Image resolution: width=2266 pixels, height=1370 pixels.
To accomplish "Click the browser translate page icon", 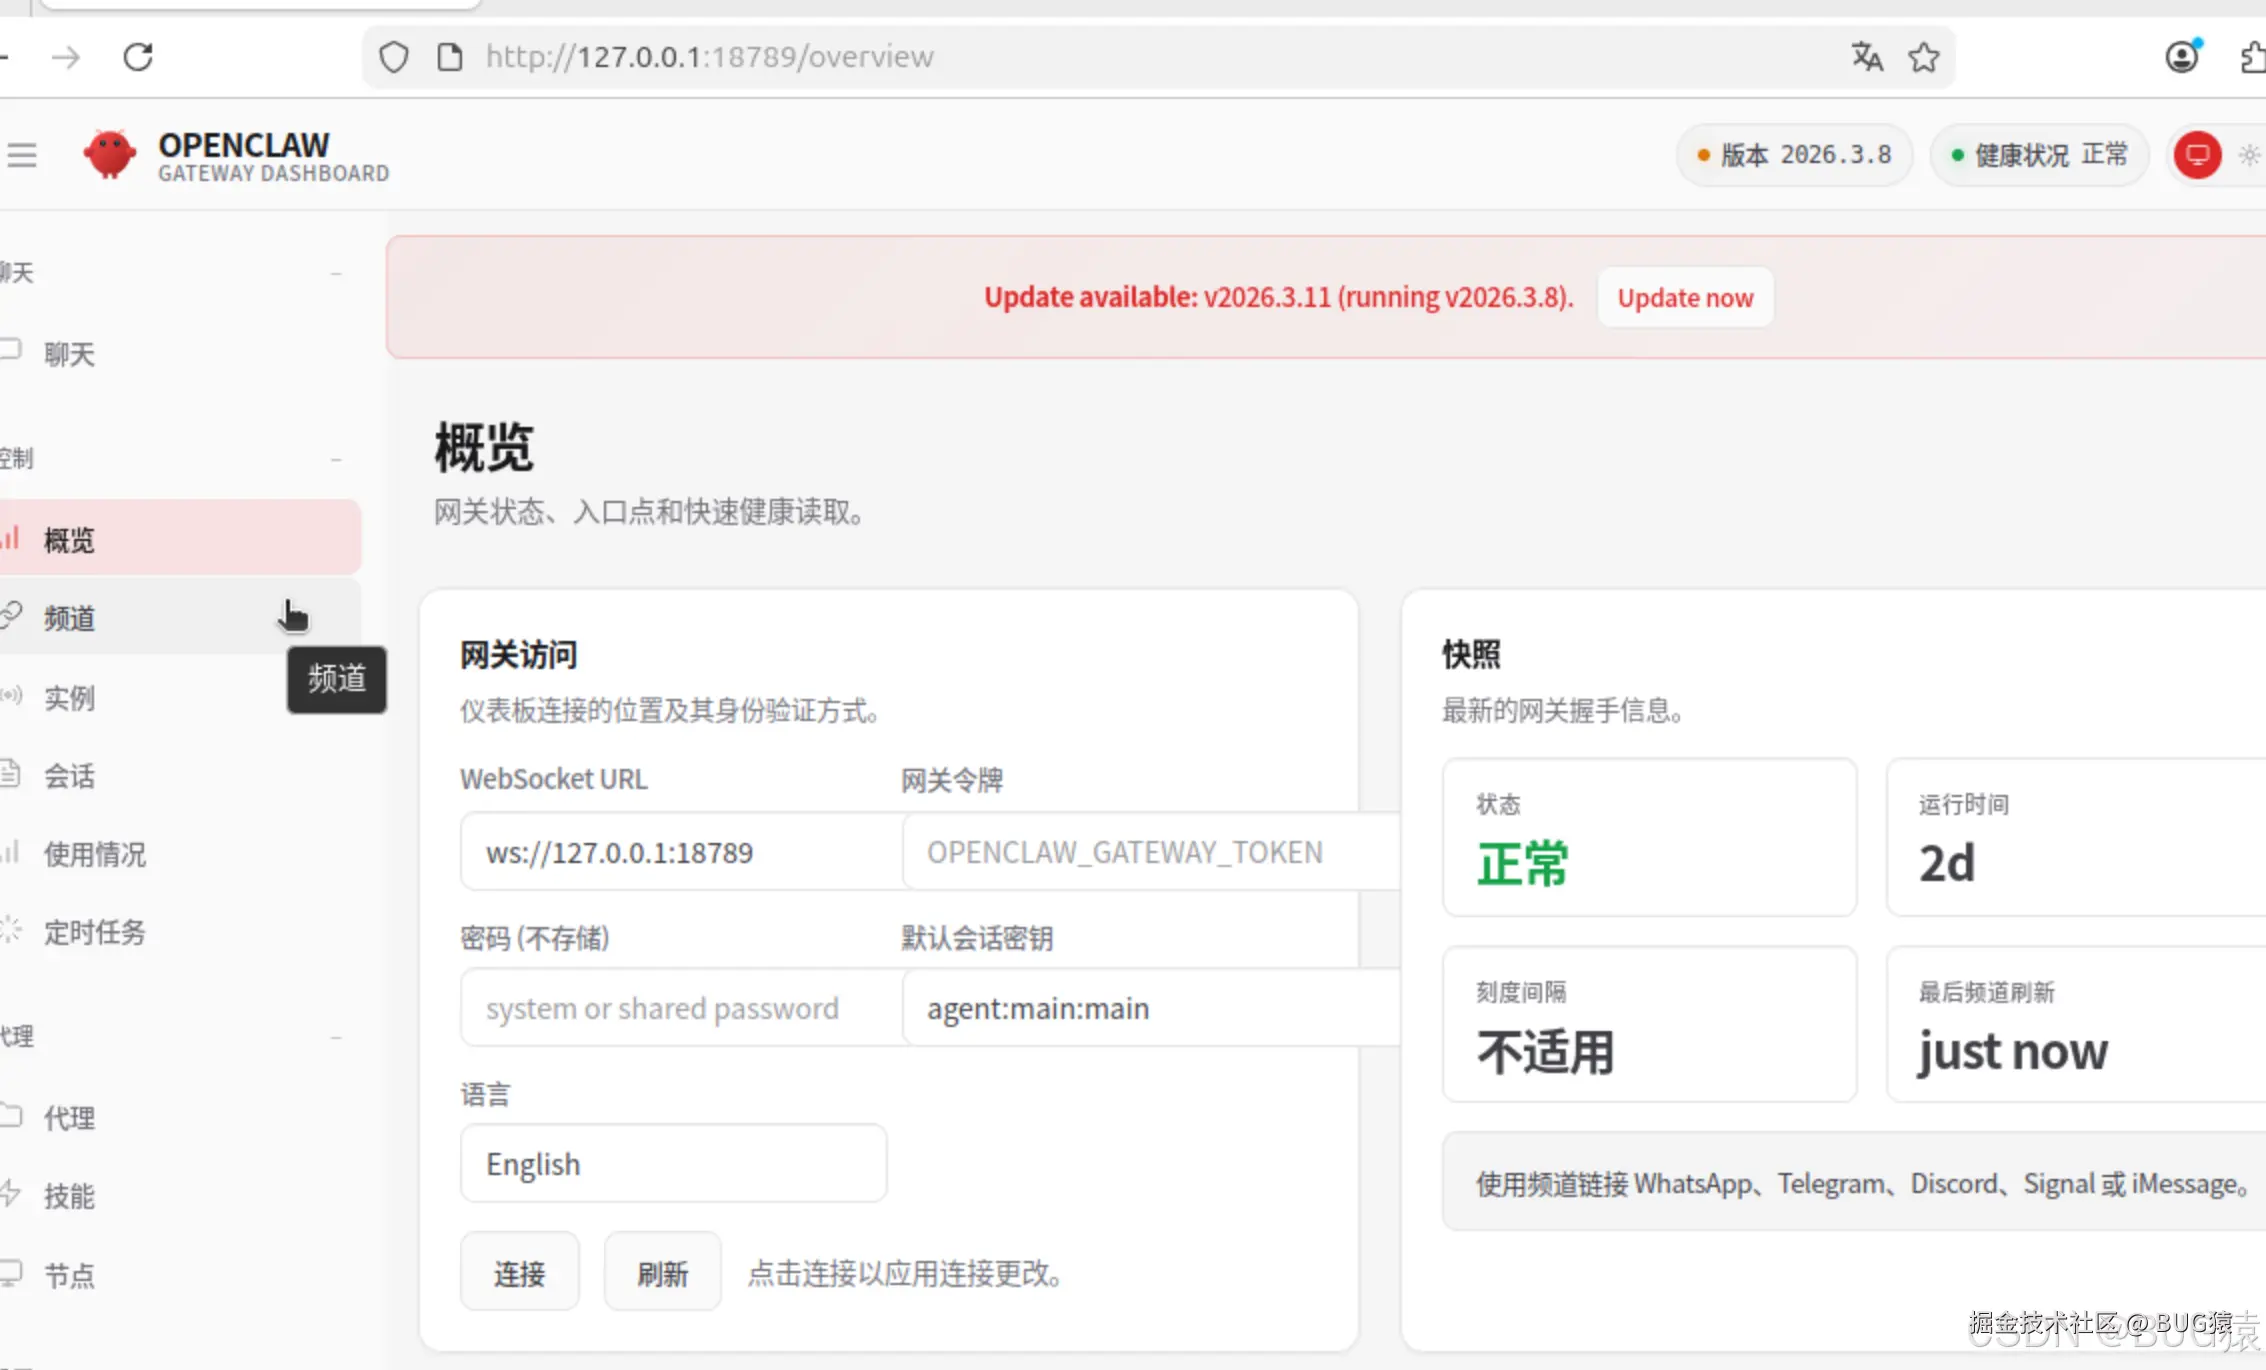I will [1866, 57].
